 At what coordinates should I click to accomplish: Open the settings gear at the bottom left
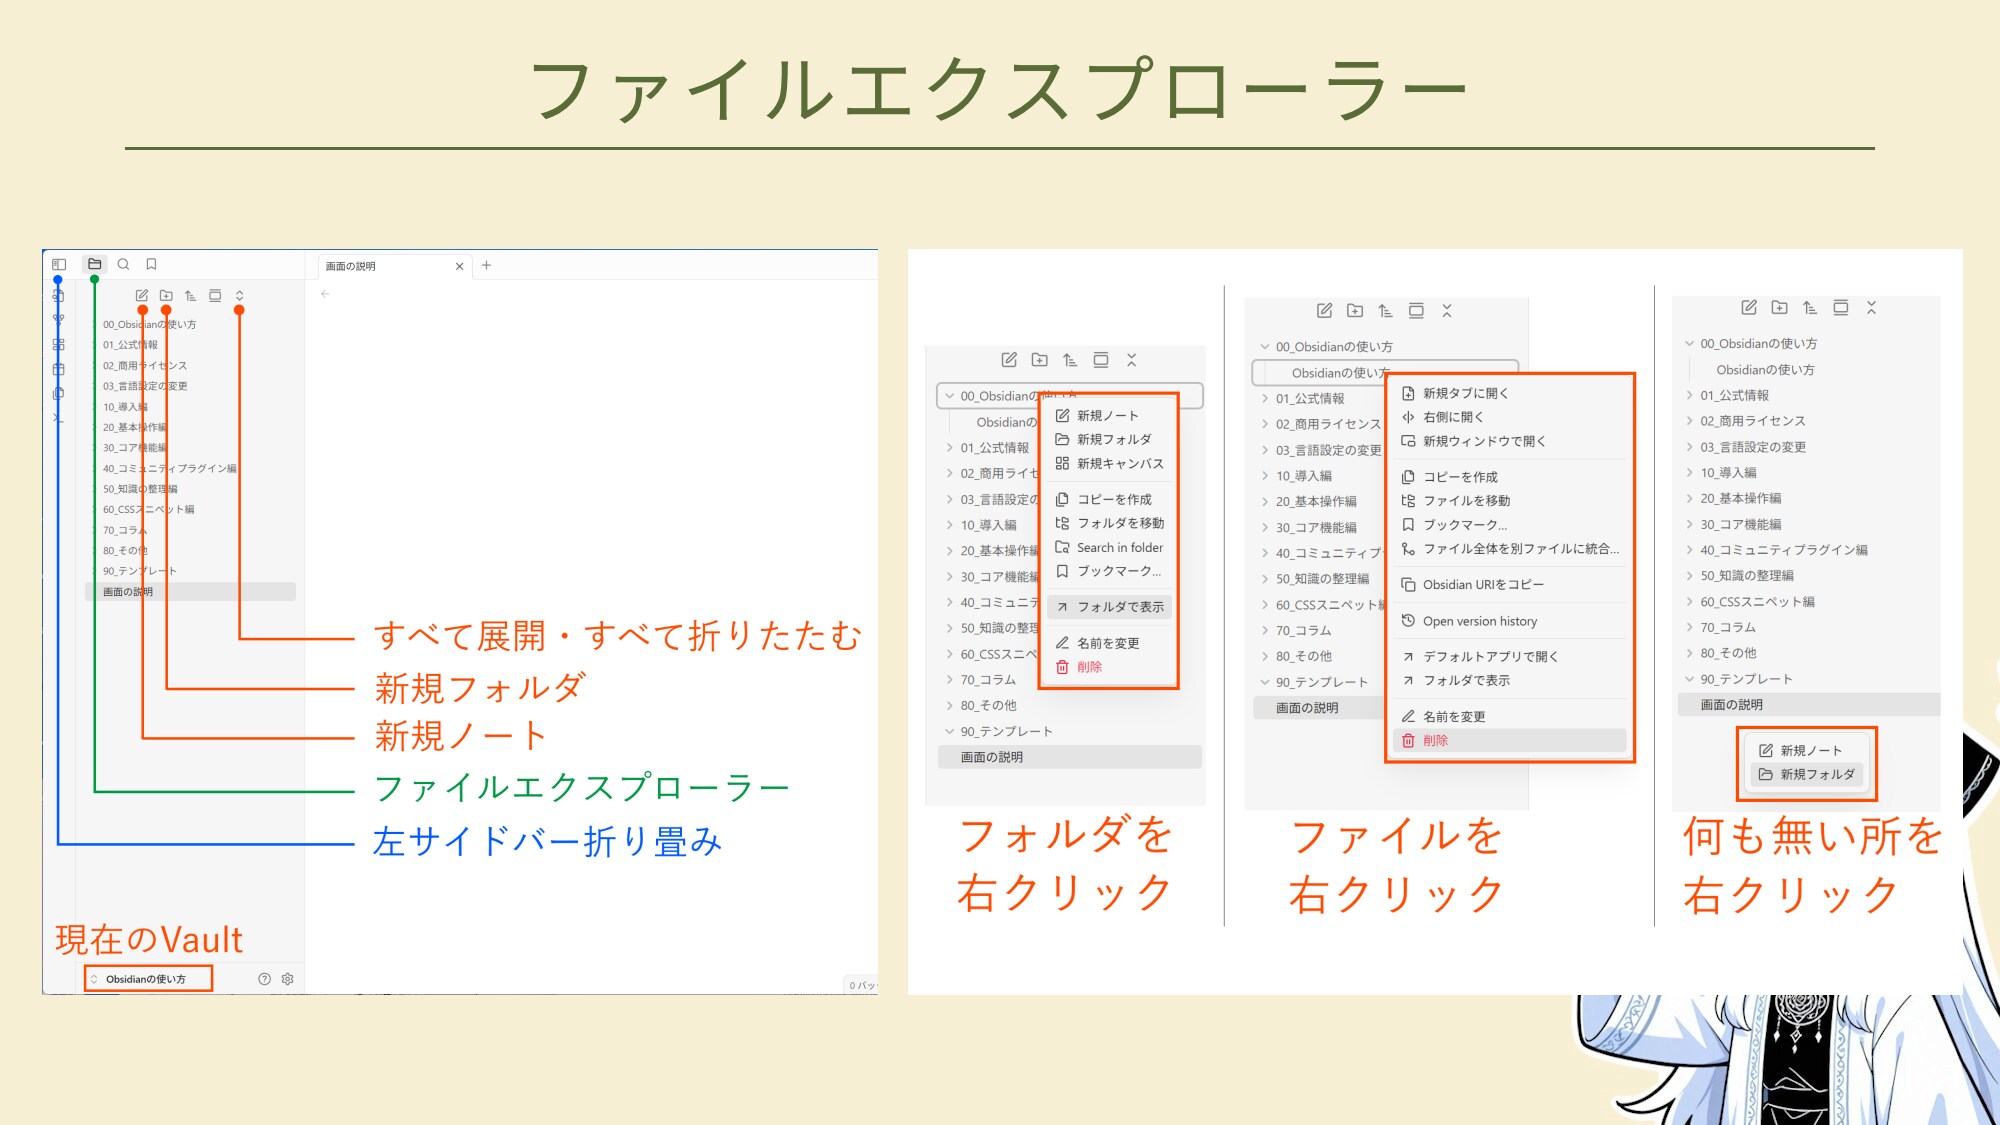click(x=288, y=979)
